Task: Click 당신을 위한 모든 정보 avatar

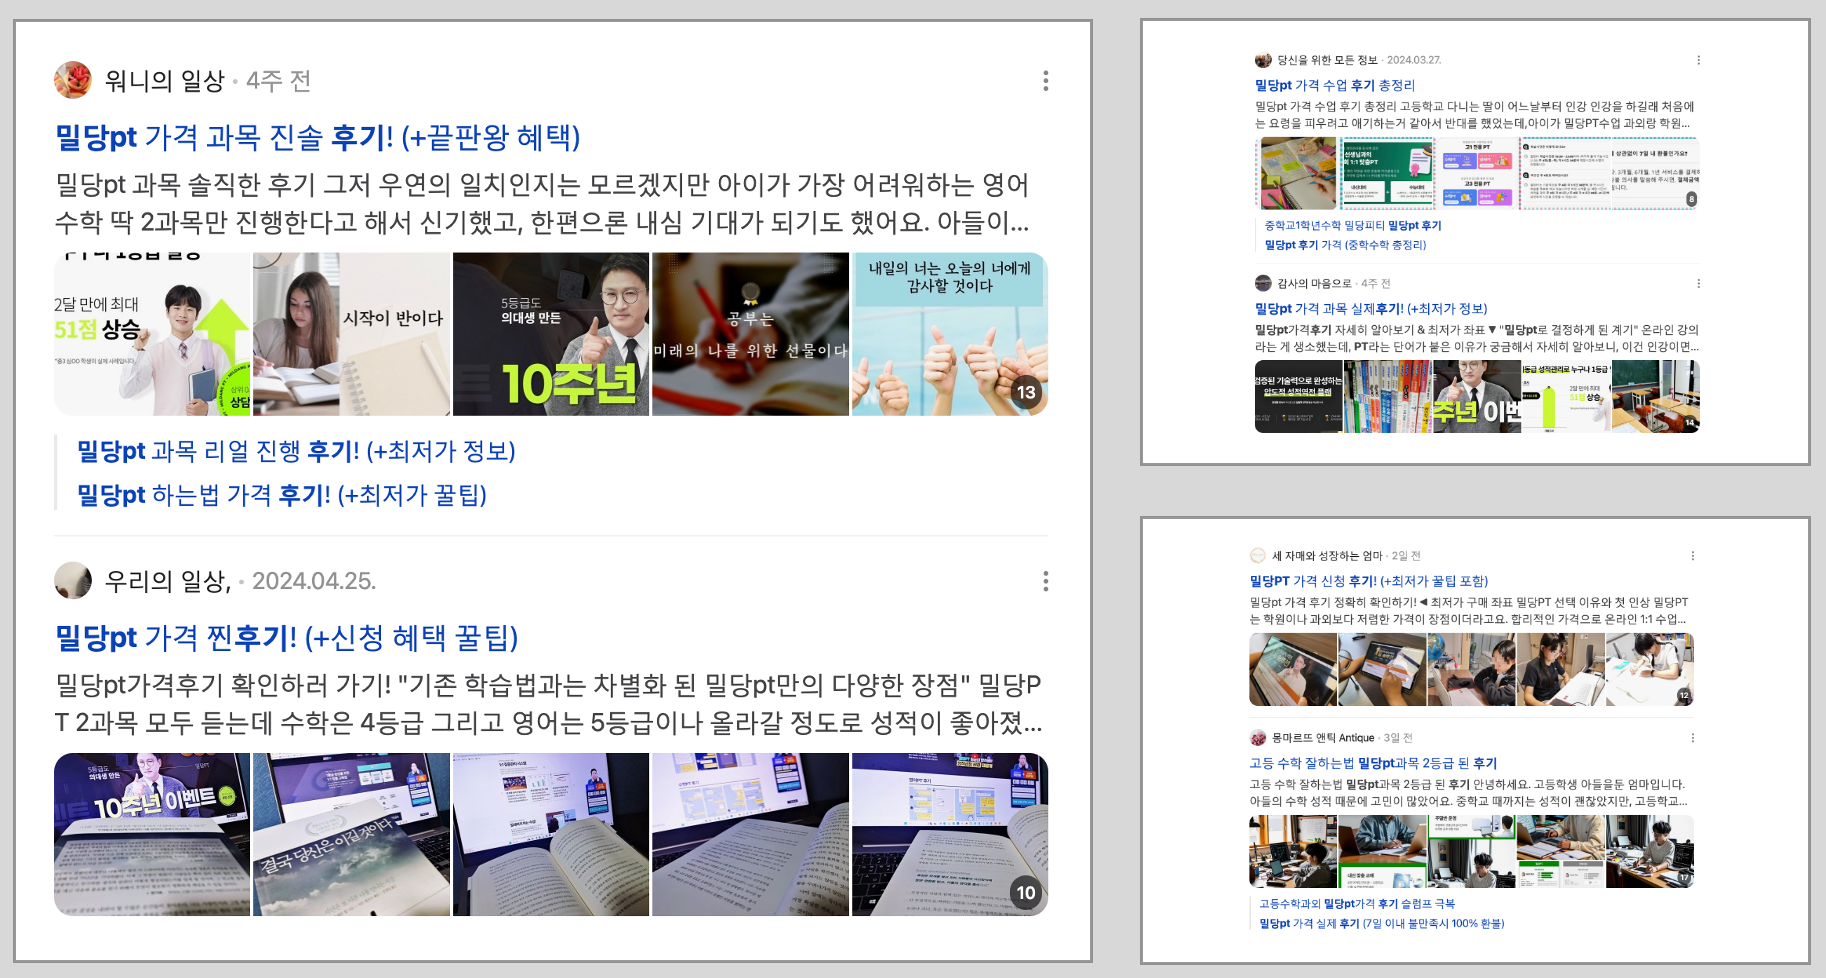Action: 1263,60
